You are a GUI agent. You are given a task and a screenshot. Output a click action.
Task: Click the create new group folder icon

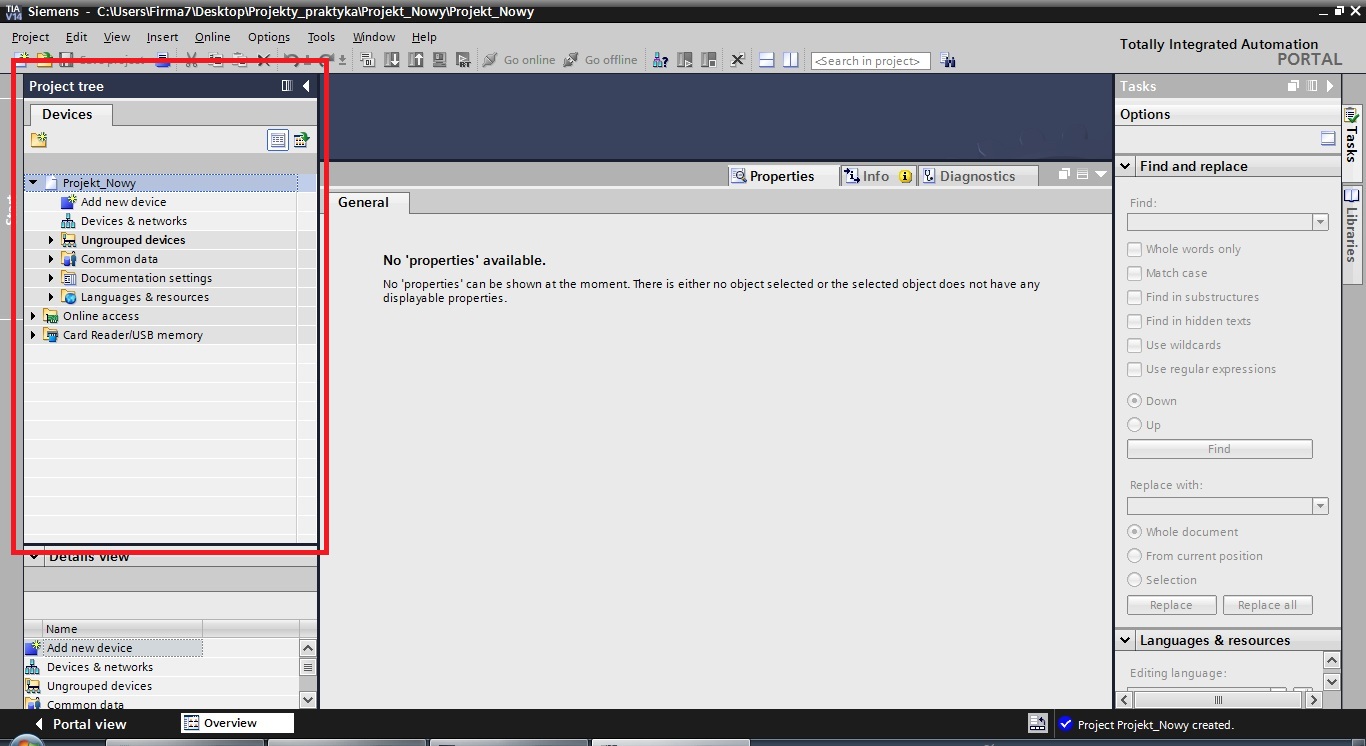click(x=39, y=140)
